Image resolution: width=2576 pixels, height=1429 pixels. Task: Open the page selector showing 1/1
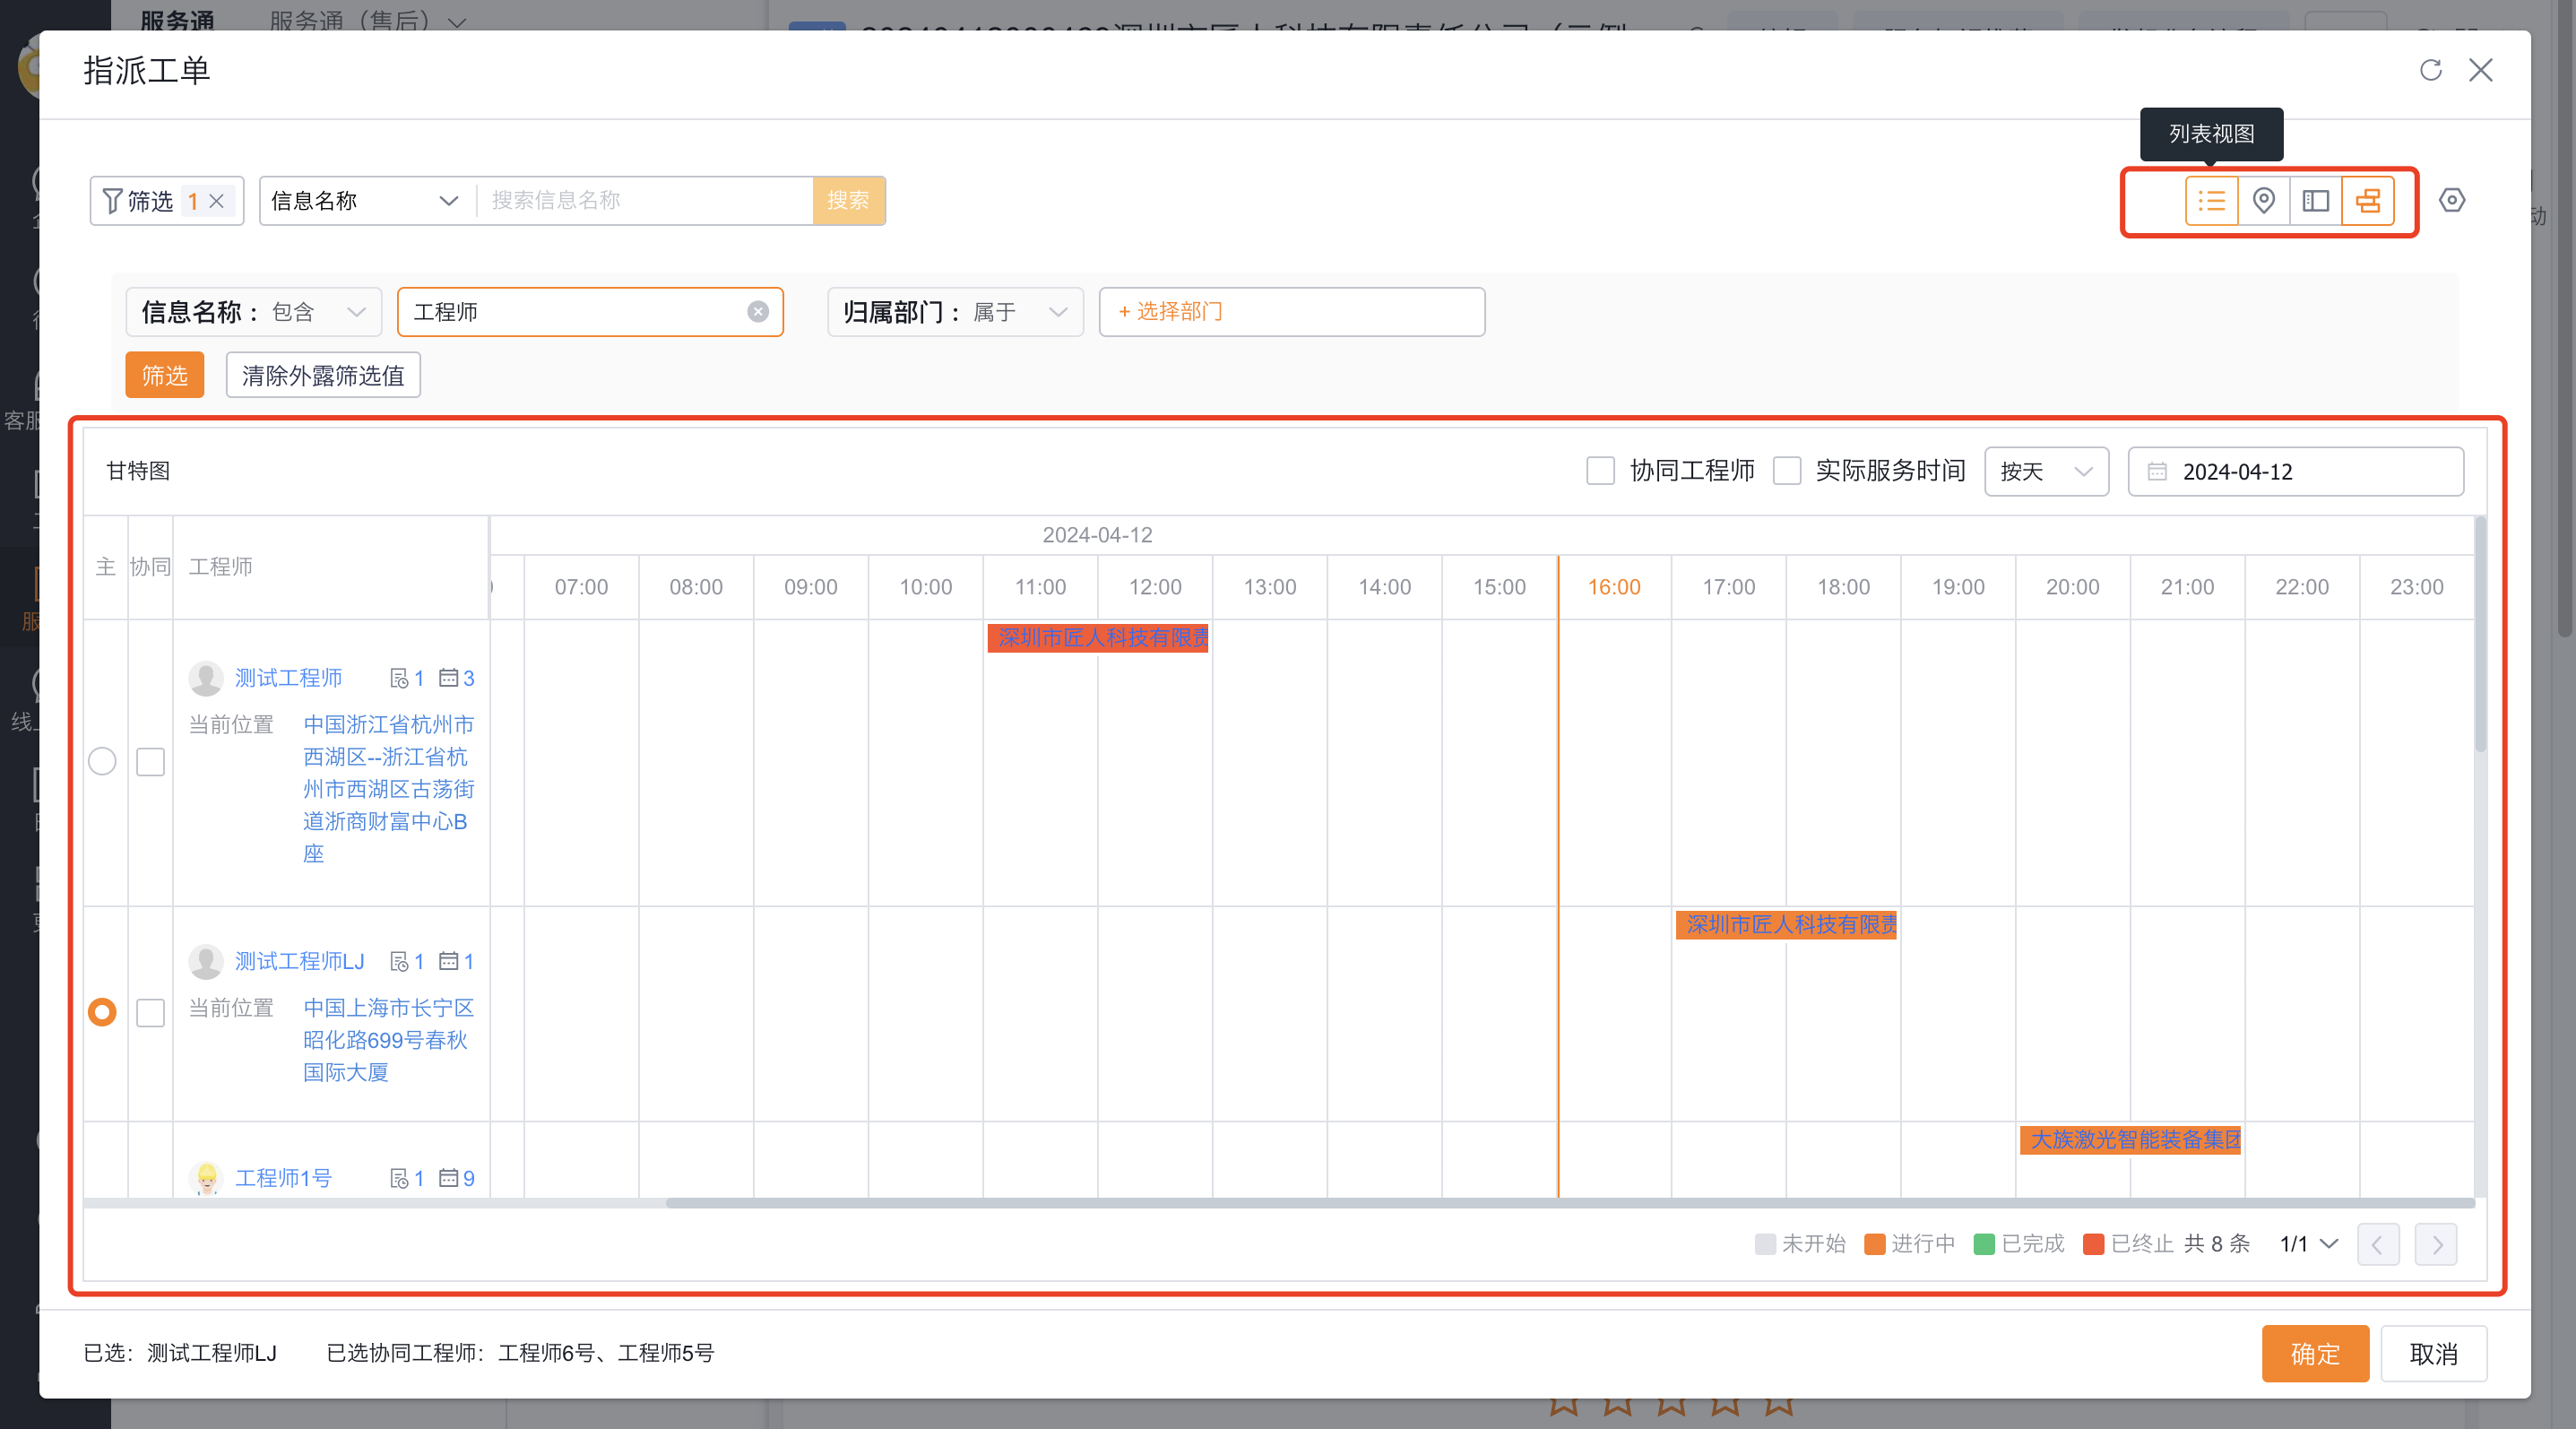[2308, 1244]
